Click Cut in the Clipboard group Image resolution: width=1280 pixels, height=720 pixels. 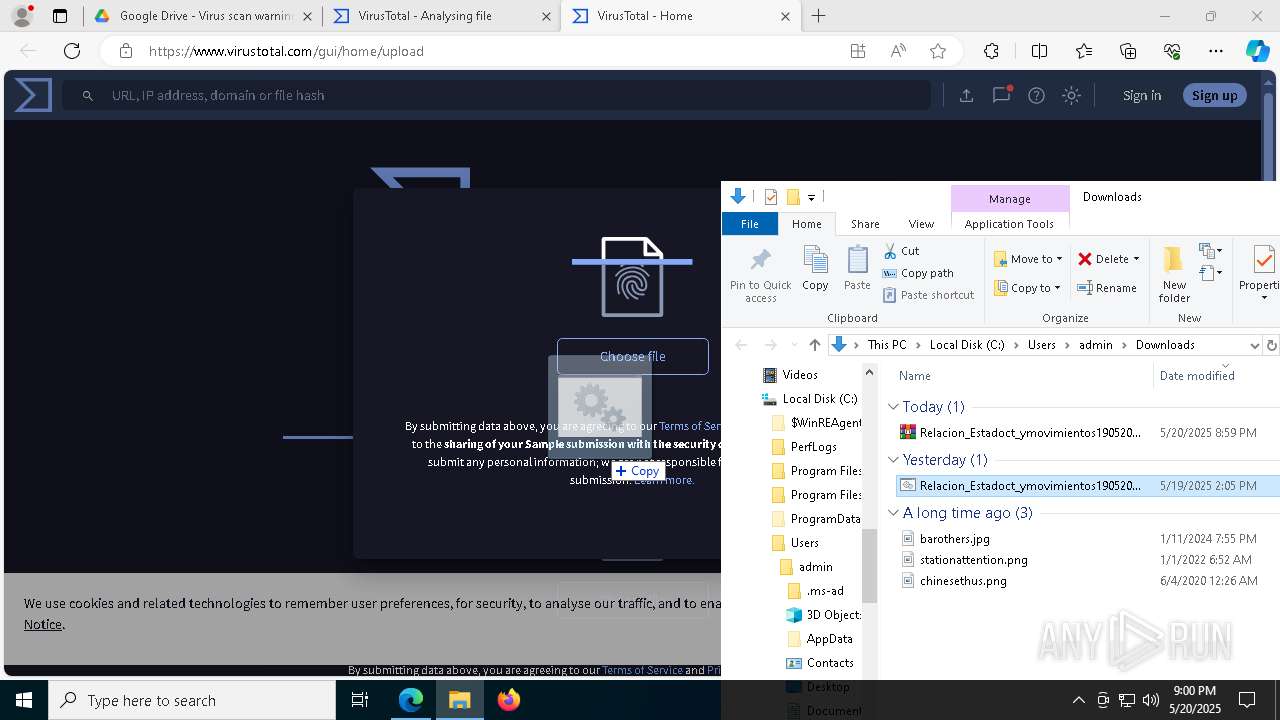[901, 251]
